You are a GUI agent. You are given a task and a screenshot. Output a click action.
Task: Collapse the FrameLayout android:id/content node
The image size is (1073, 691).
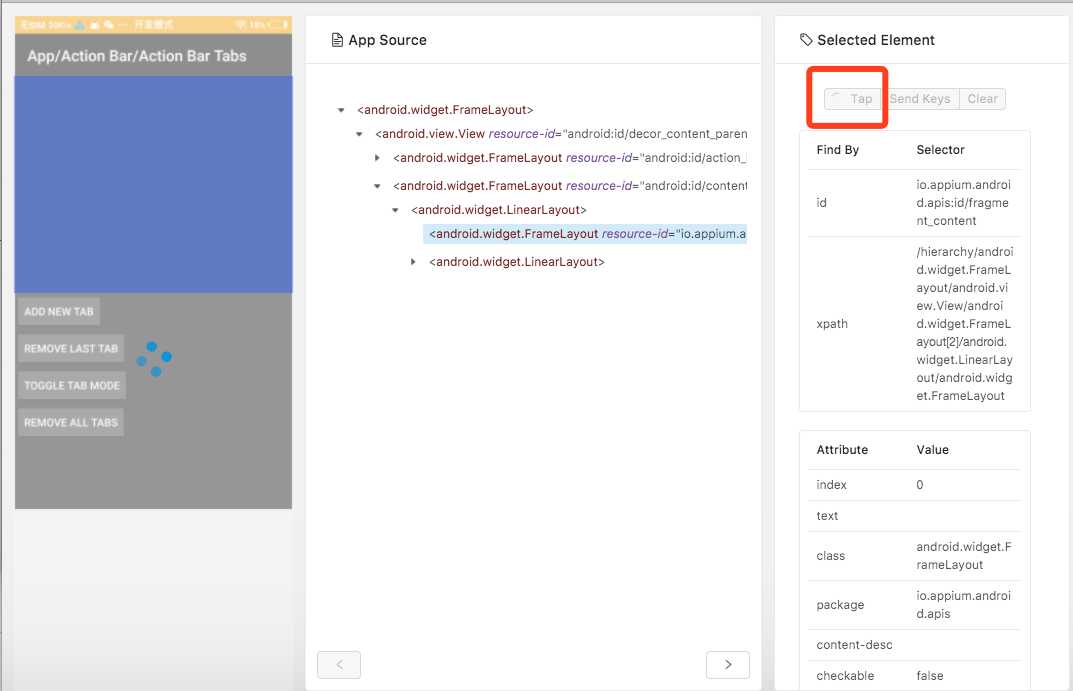point(377,186)
